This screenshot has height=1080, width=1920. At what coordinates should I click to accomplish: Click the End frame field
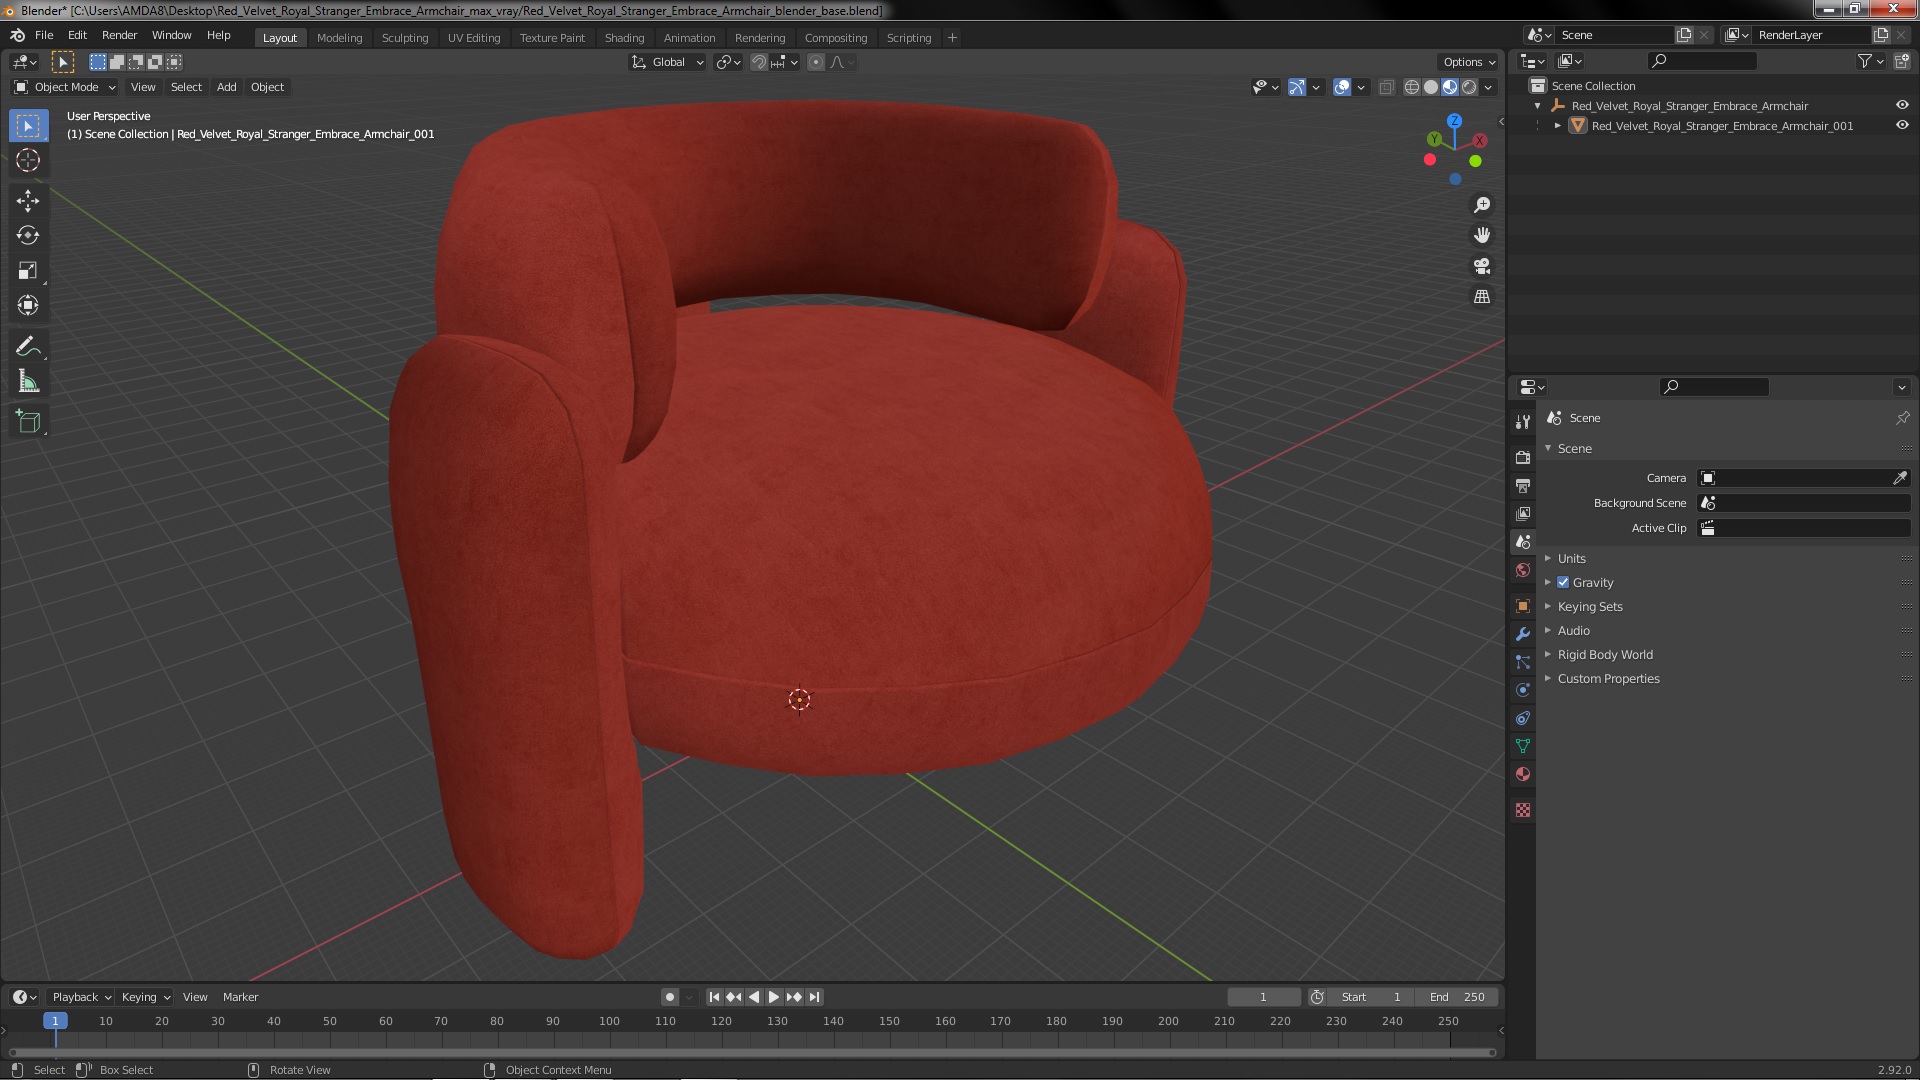pyautogui.click(x=1457, y=996)
